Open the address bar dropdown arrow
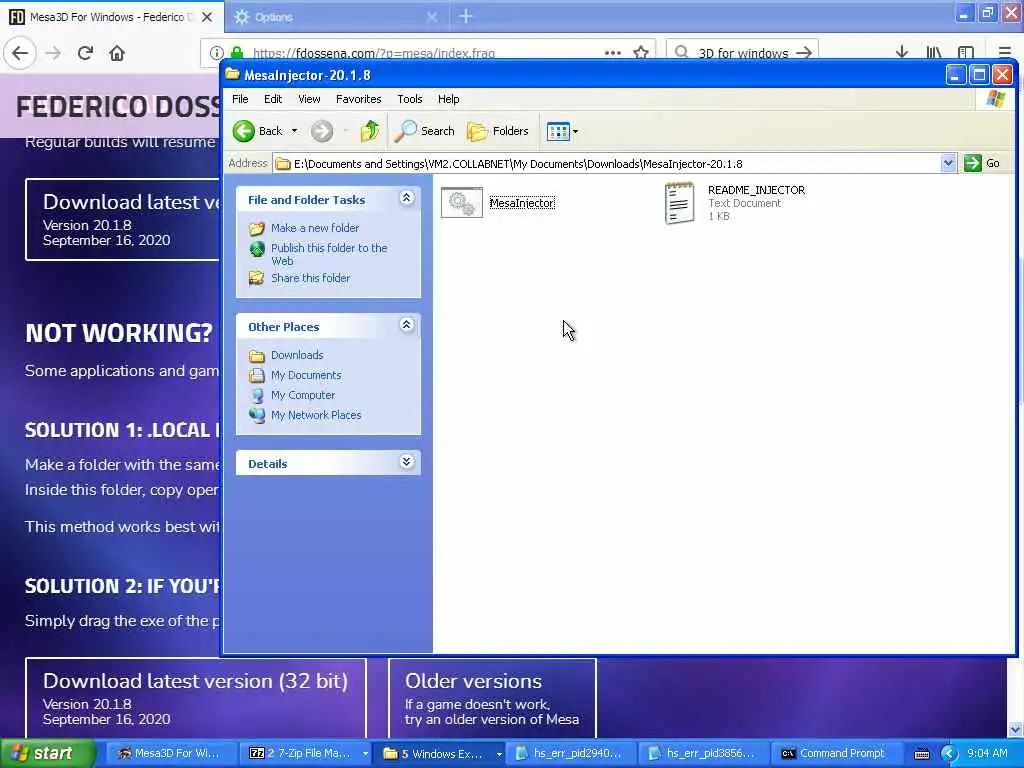This screenshot has width=1024, height=768. coord(948,163)
